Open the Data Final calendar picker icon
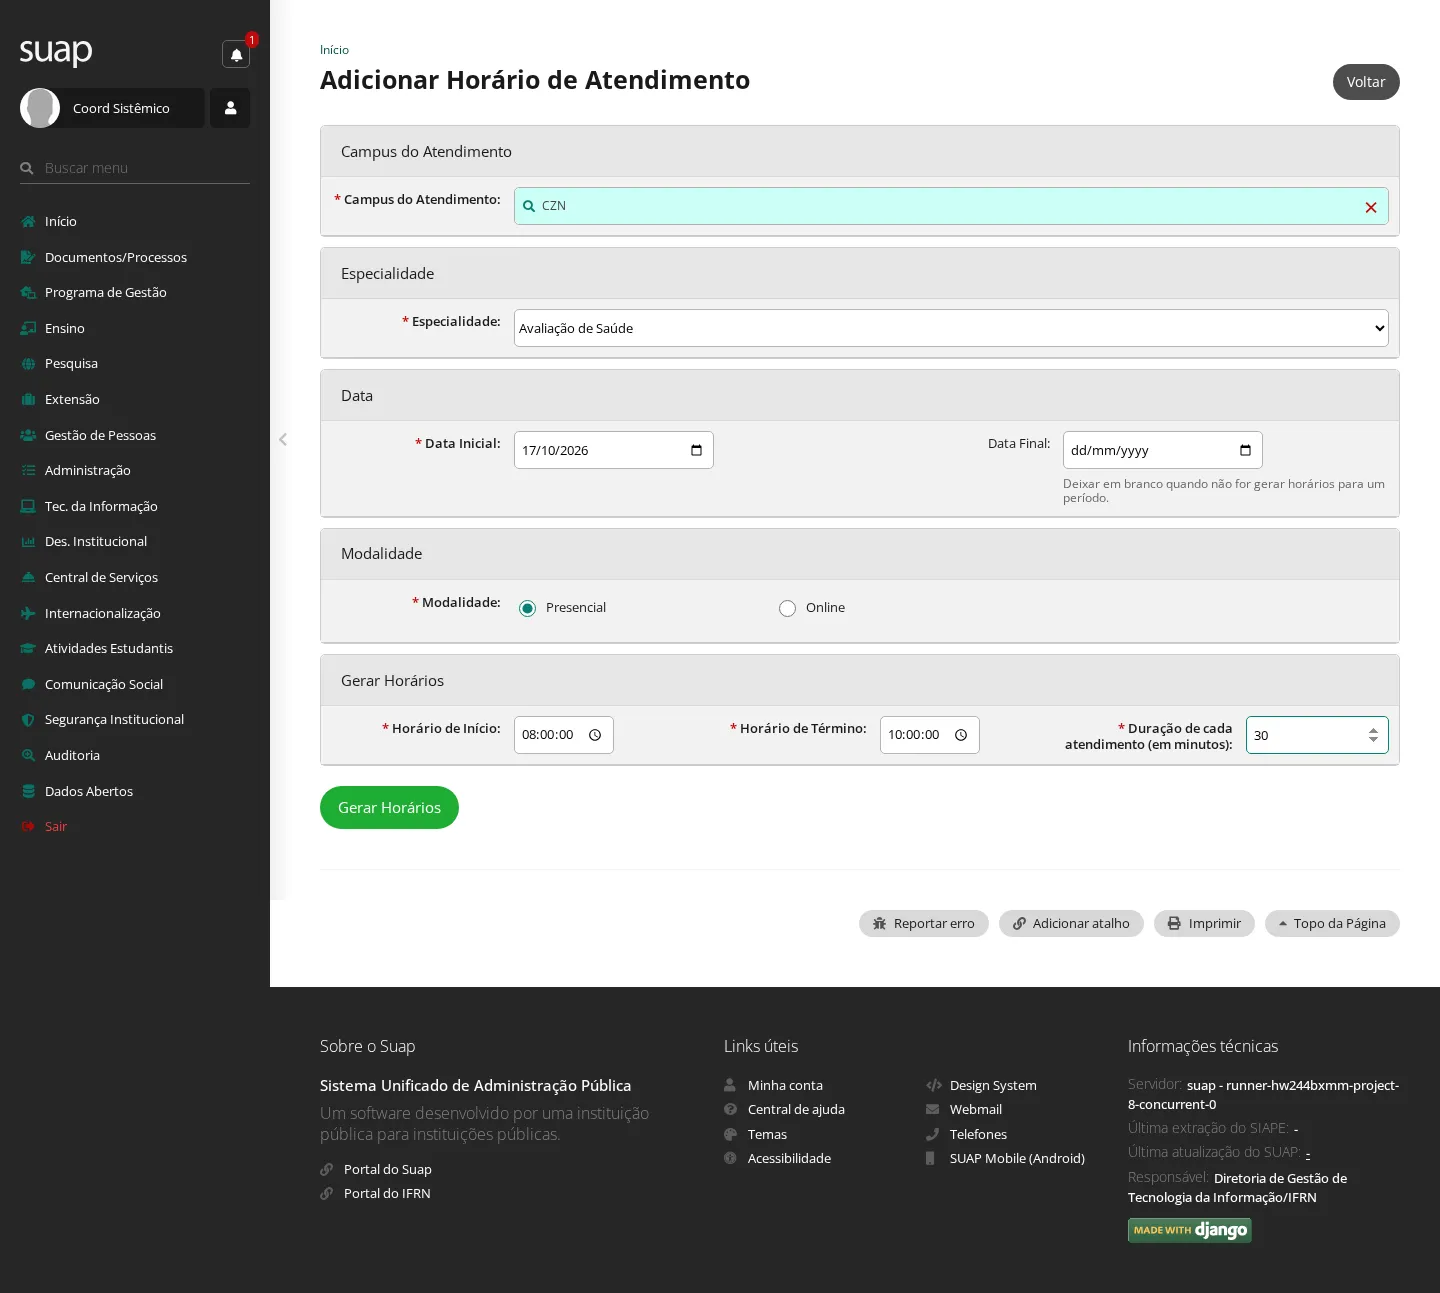Screen dimensions: 1440x1293 point(1245,450)
